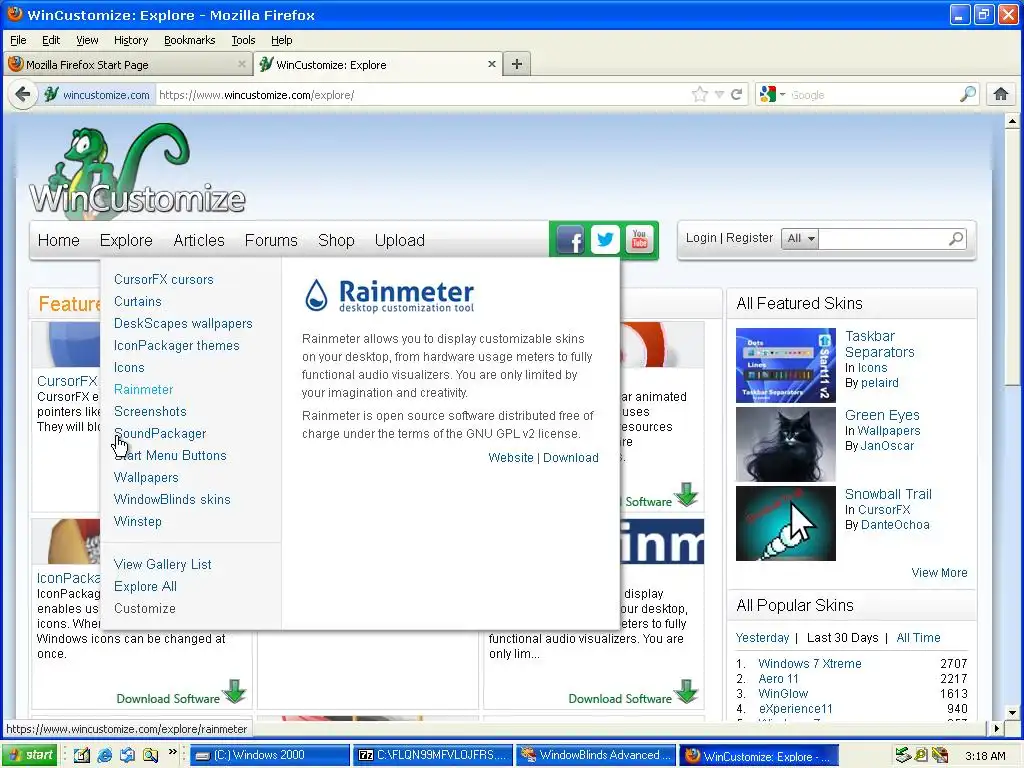
Task: Open the pelaird author link
Action: [x=879, y=383]
